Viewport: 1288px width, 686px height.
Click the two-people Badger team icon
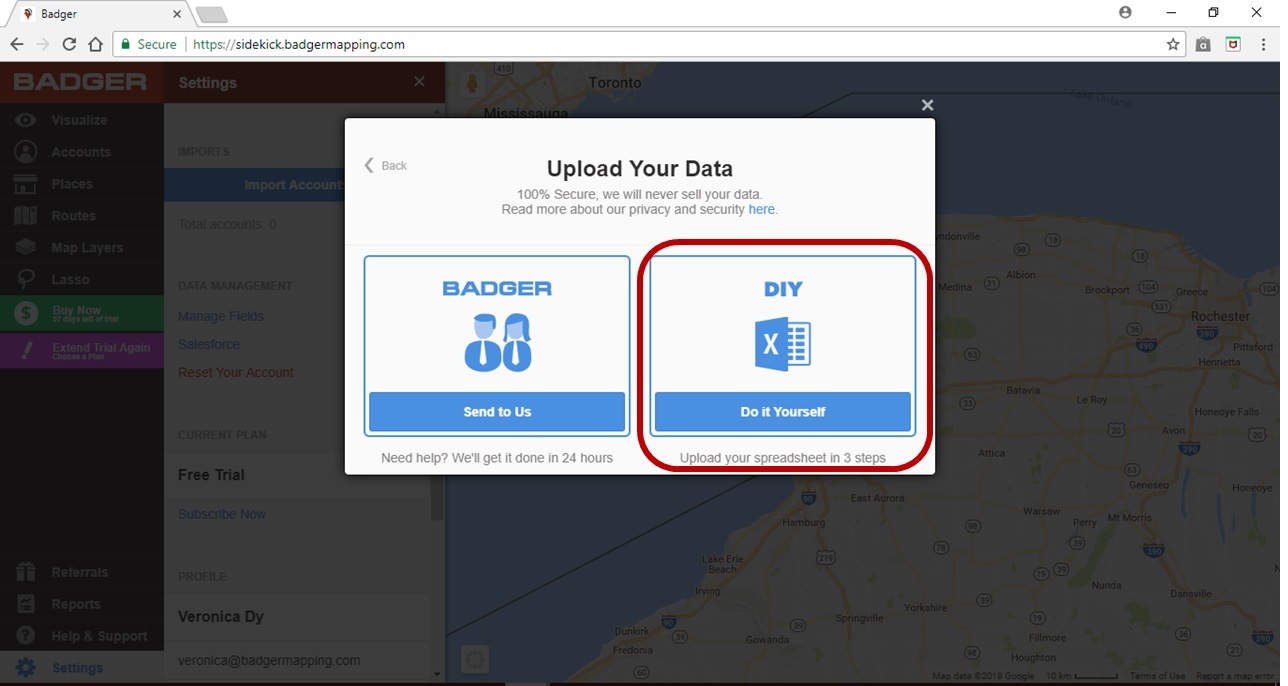tap(497, 343)
